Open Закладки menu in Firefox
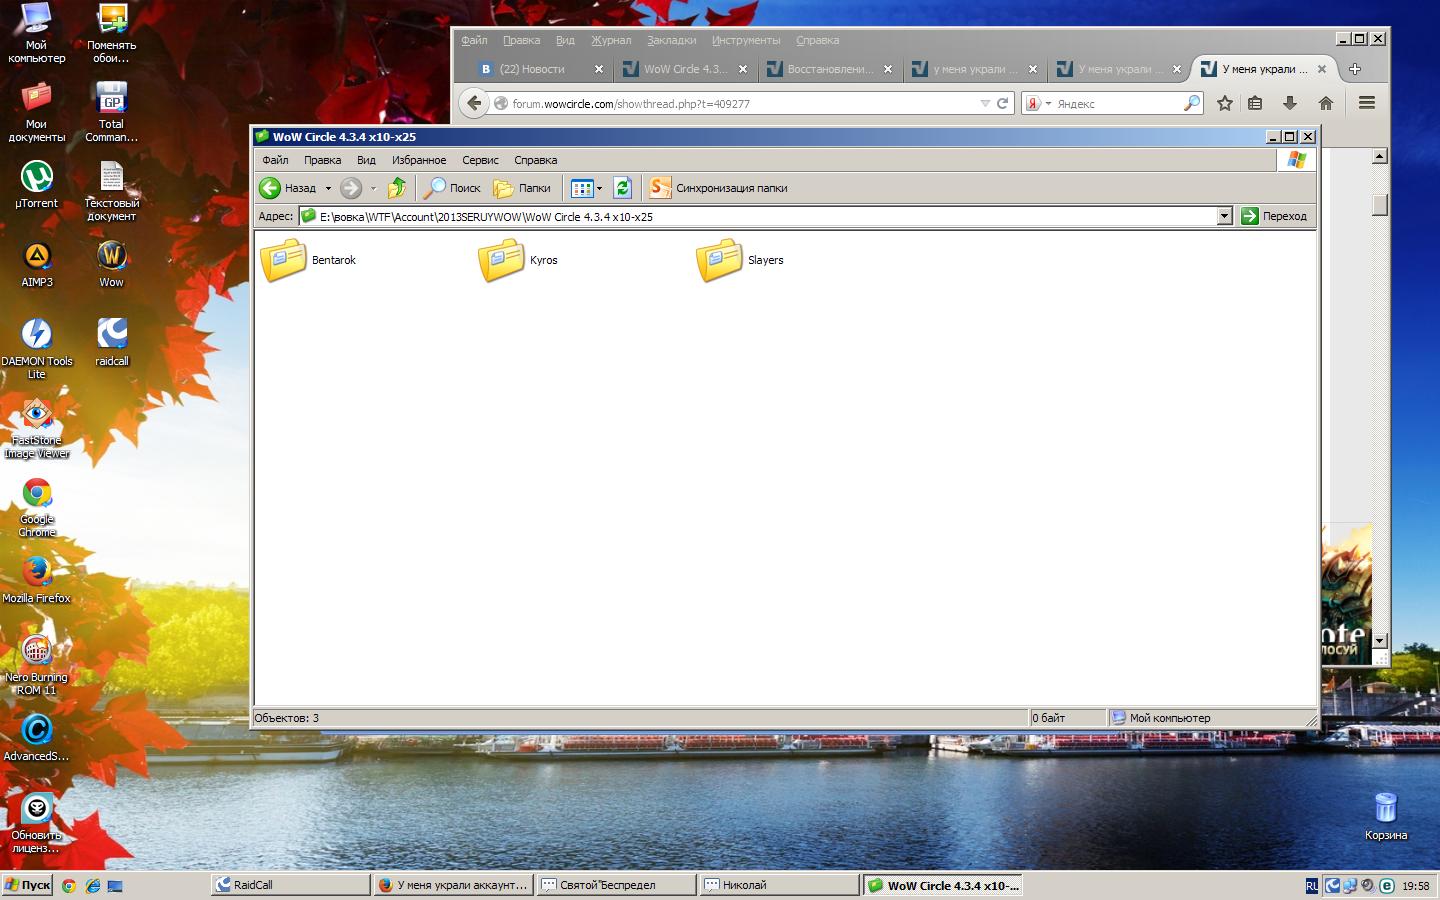 [x=671, y=40]
